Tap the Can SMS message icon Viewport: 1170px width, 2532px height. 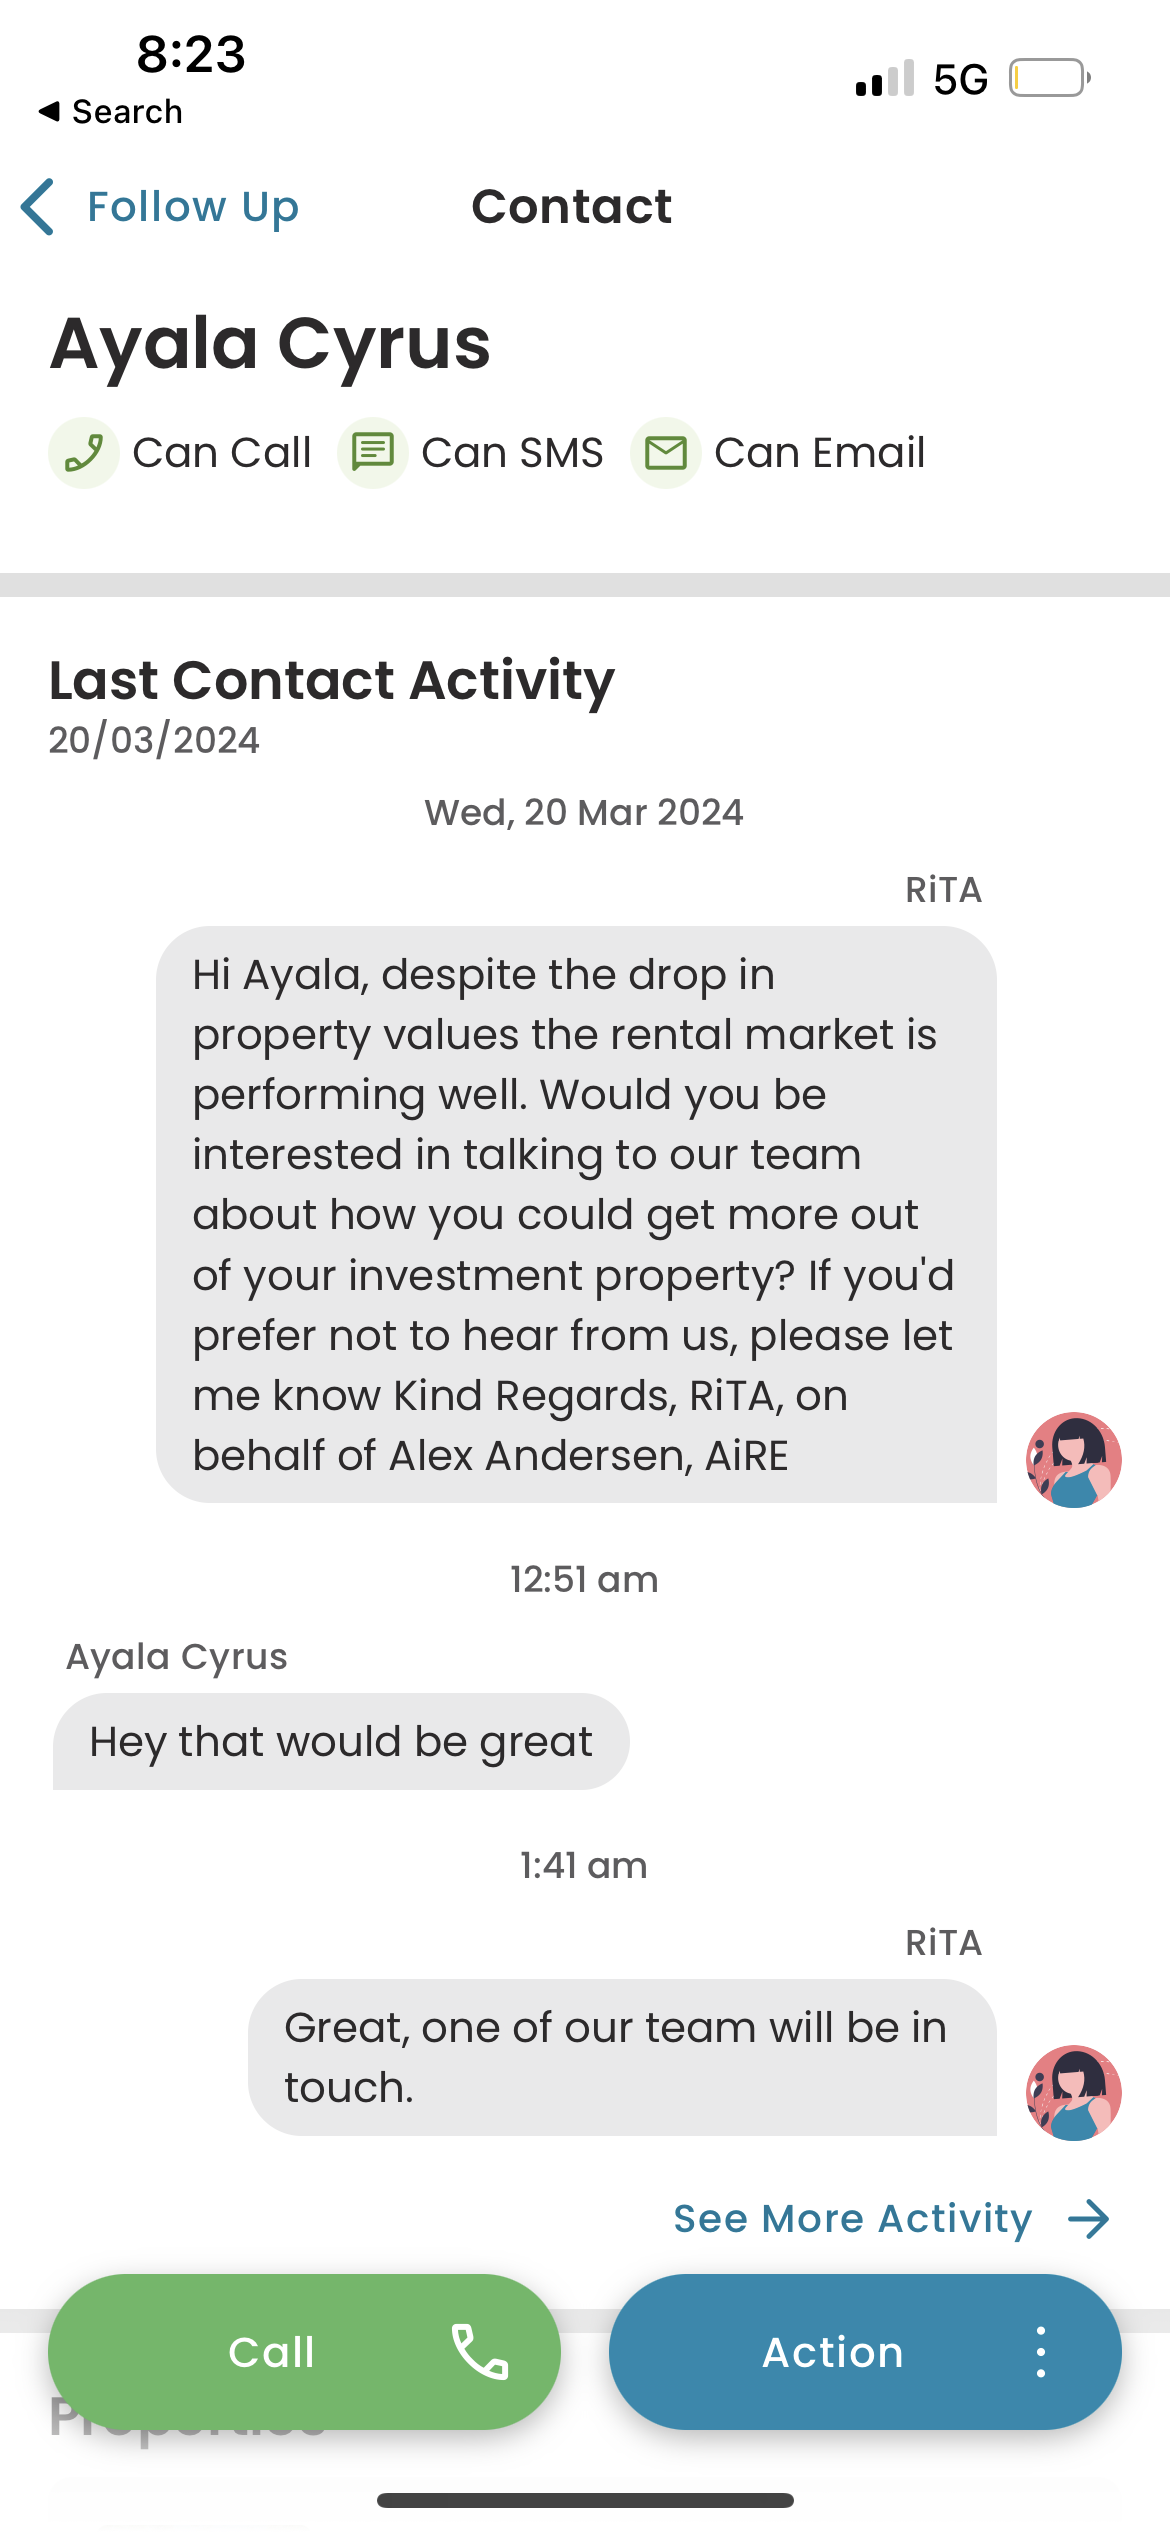(373, 453)
